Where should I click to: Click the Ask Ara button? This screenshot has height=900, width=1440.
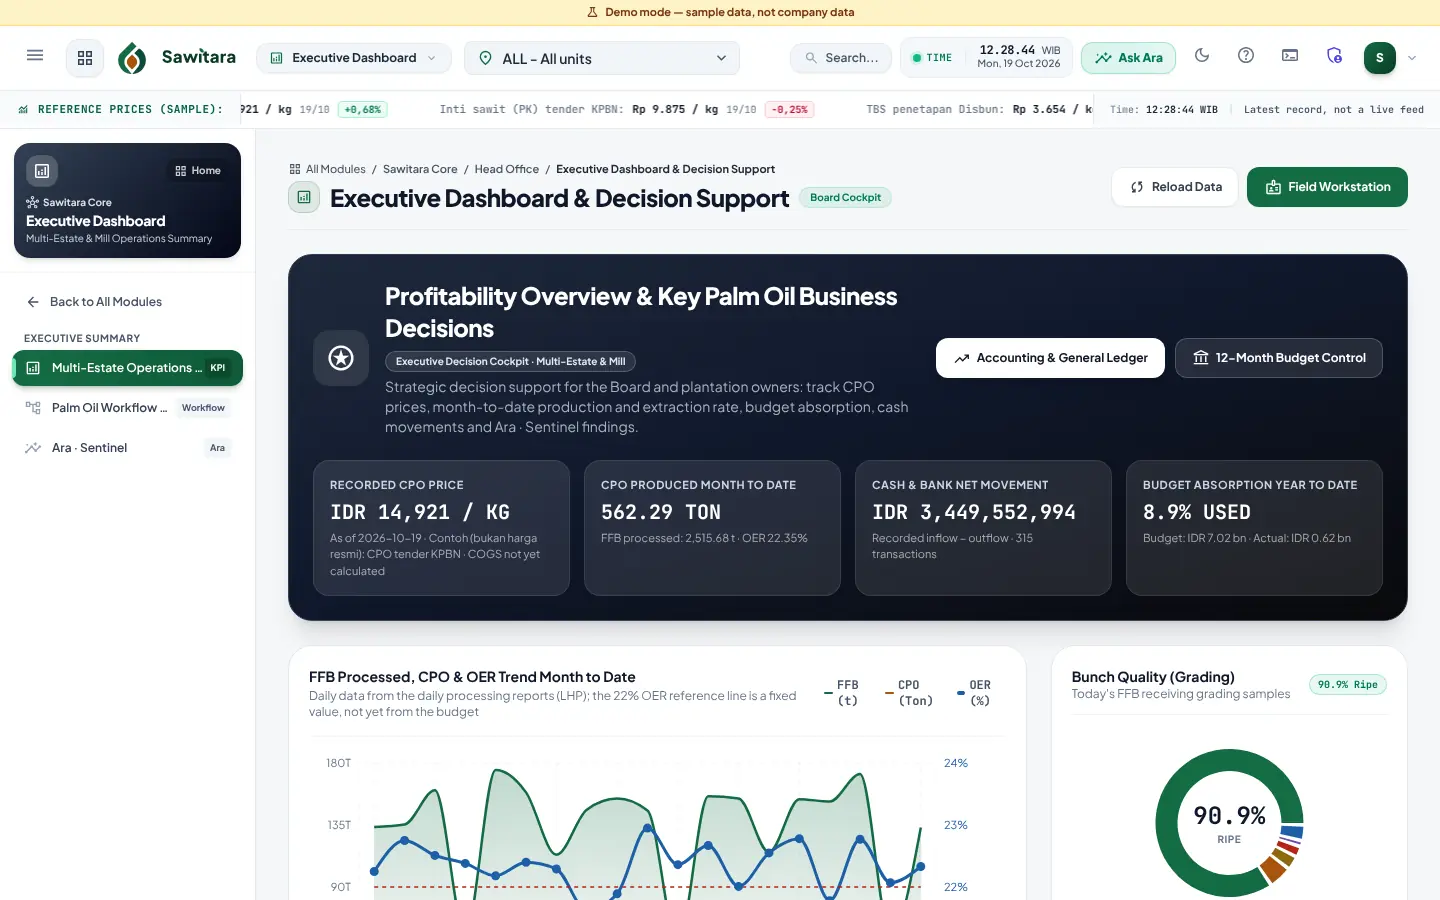[1128, 58]
